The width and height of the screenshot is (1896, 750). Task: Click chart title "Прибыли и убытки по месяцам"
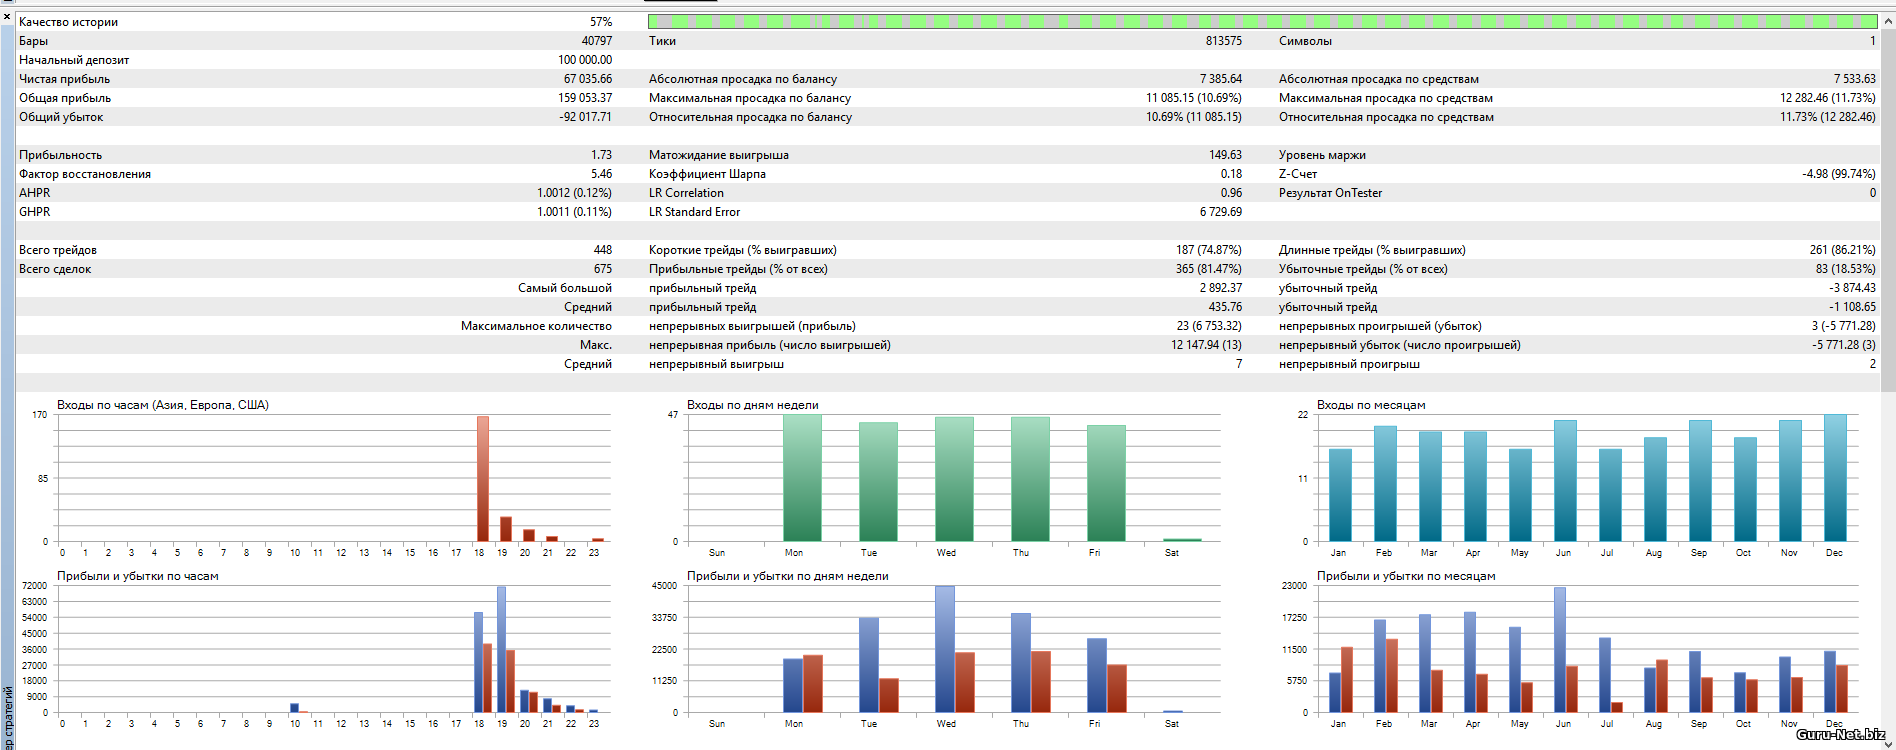pyautogui.click(x=1406, y=576)
